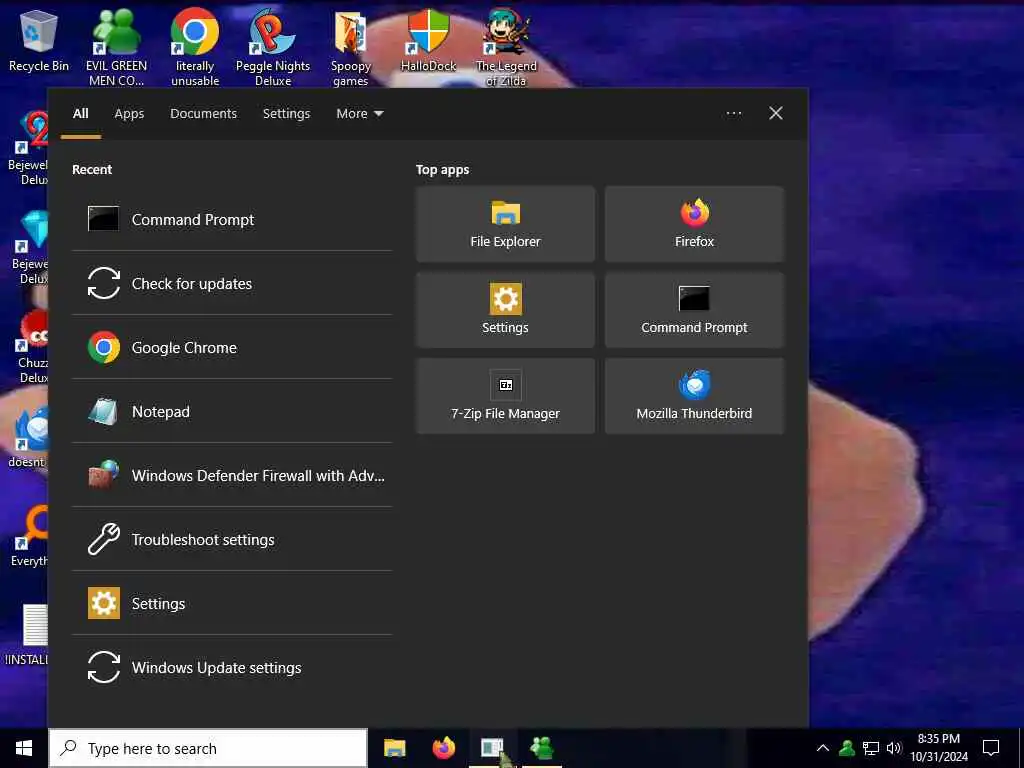Viewport: 1024px width, 768px height.
Task: Open Command Prompt top app tile
Action: (x=694, y=310)
